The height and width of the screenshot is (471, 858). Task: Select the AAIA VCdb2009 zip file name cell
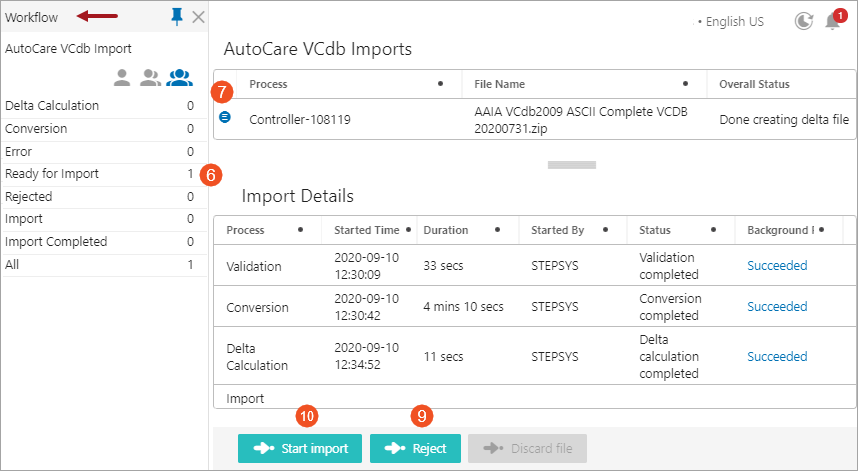581,120
